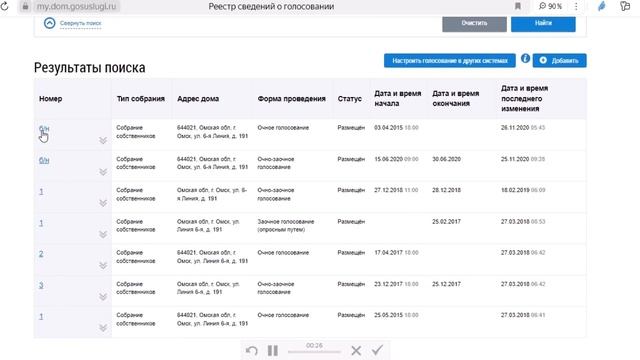
Task: Open the 'б/н' record dated 03.04.2015
Action: point(44,129)
